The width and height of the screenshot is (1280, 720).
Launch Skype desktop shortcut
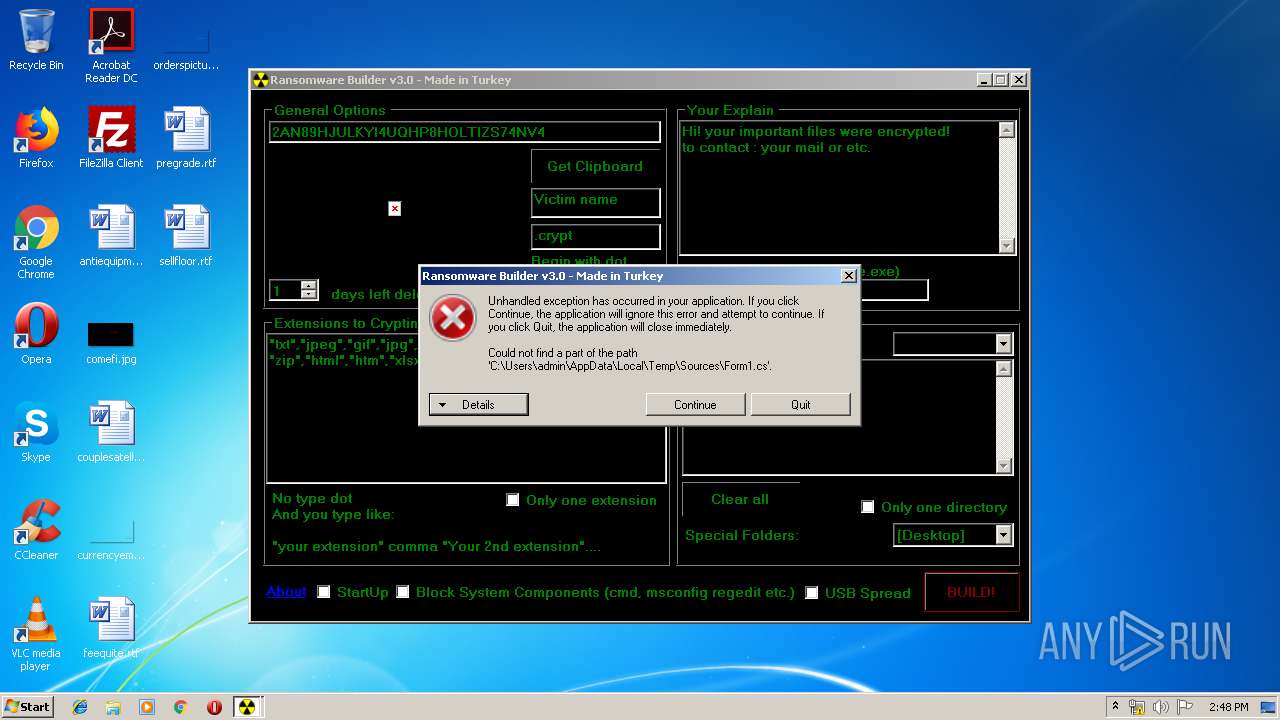36,432
